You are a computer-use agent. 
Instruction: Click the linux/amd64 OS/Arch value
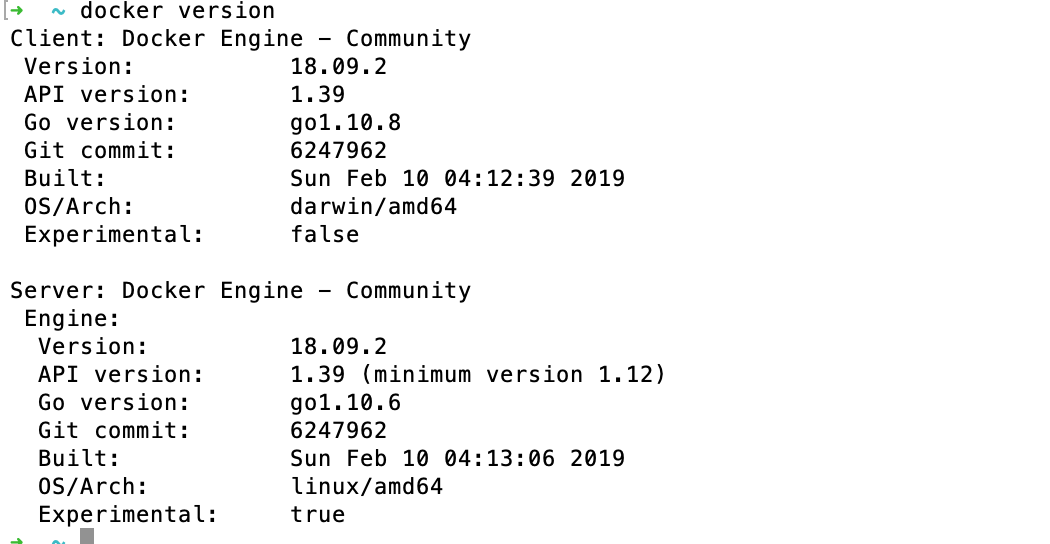click(366, 487)
